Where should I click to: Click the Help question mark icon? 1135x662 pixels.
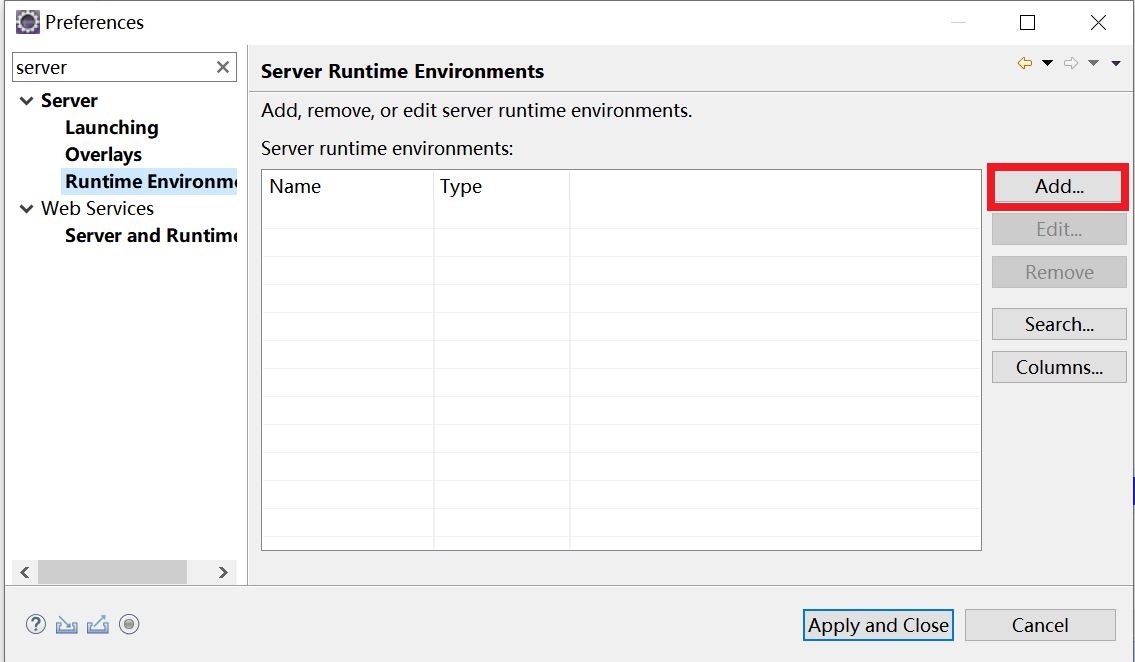pyautogui.click(x=35, y=624)
